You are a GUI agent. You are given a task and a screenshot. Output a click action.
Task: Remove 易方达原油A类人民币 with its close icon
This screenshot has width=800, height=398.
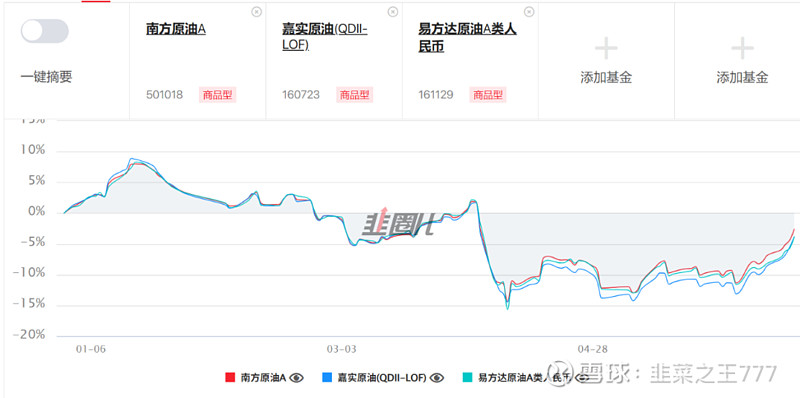[529, 12]
